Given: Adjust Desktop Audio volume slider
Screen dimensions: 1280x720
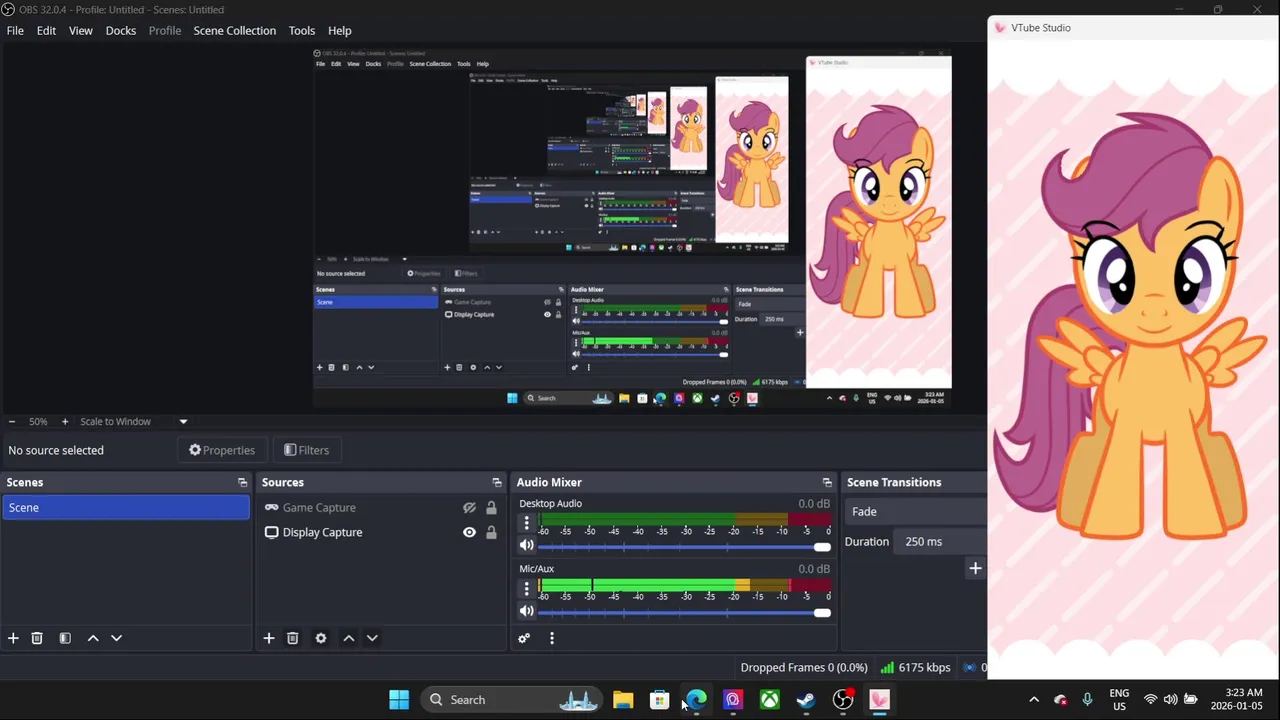Looking at the screenshot, I should (684, 547).
